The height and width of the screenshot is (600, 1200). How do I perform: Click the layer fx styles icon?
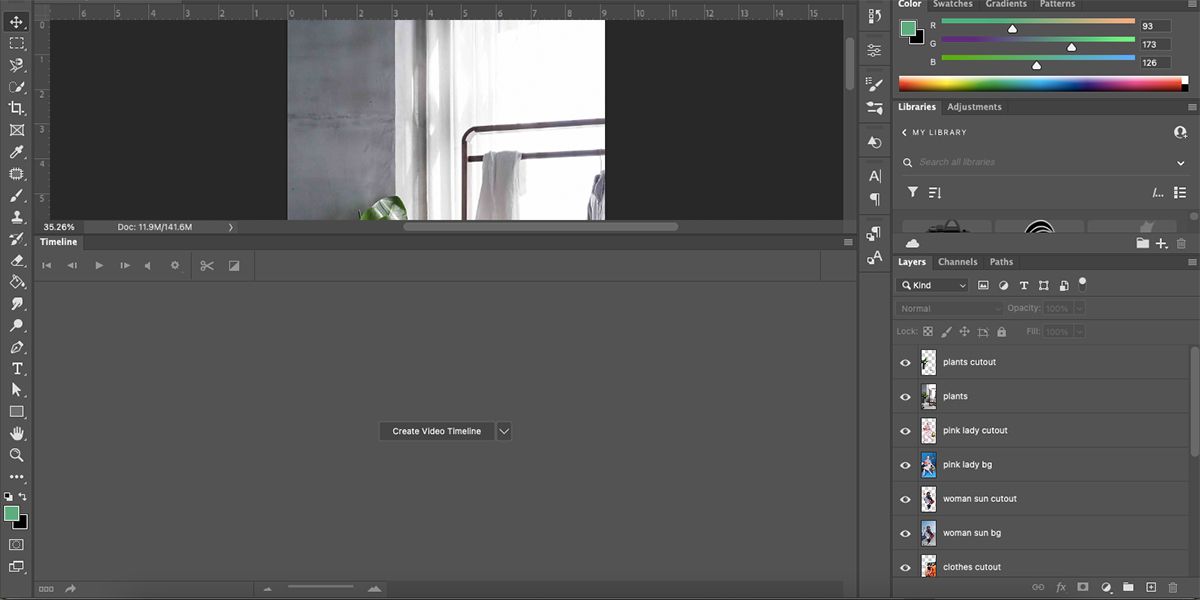(x=1061, y=587)
